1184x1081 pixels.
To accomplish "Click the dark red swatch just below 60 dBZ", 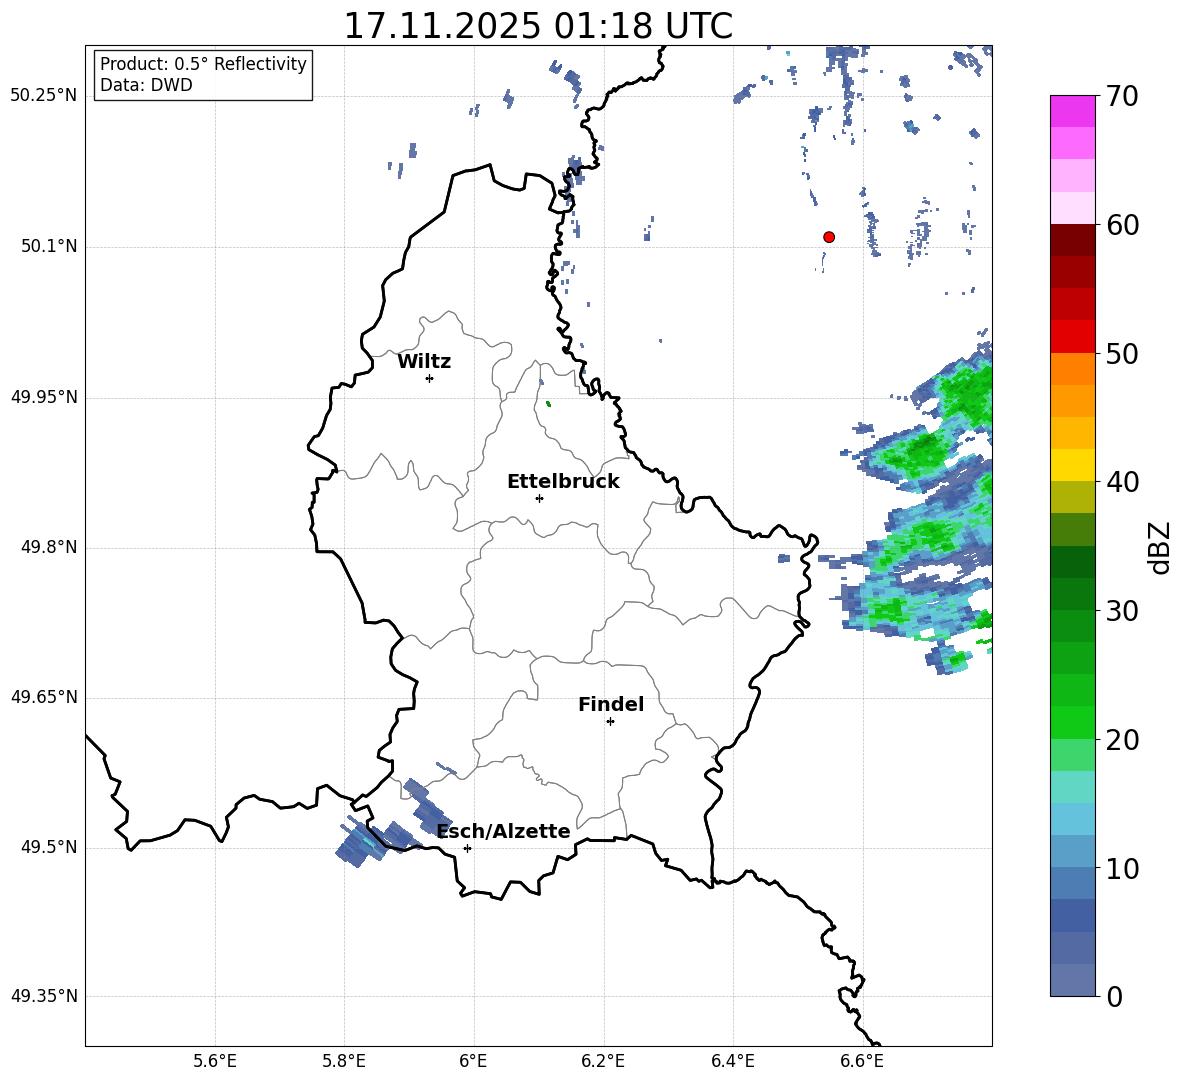I will 1072,240.
